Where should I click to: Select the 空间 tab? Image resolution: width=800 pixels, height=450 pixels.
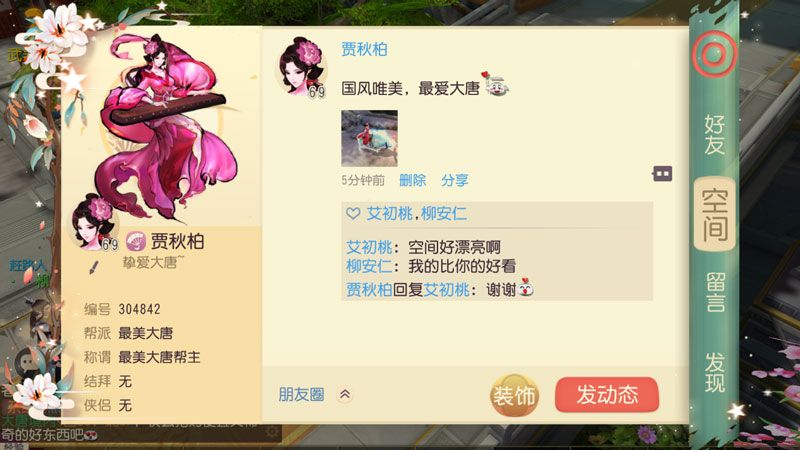point(715,214)
